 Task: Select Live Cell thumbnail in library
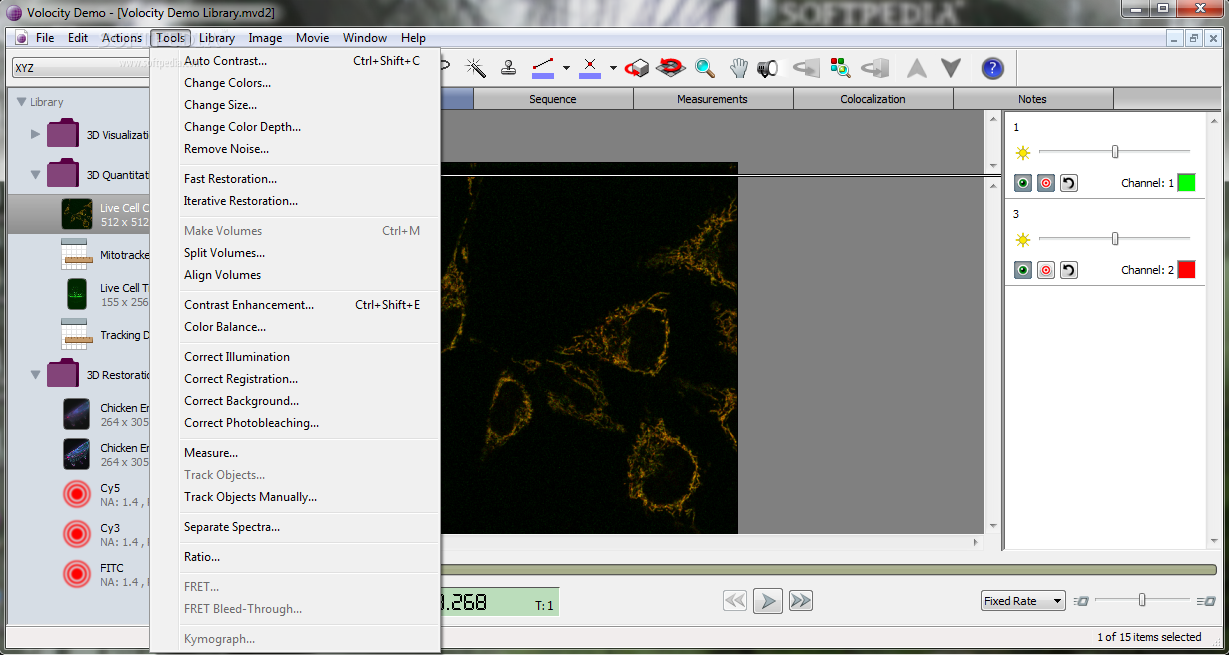coord(77,214)
